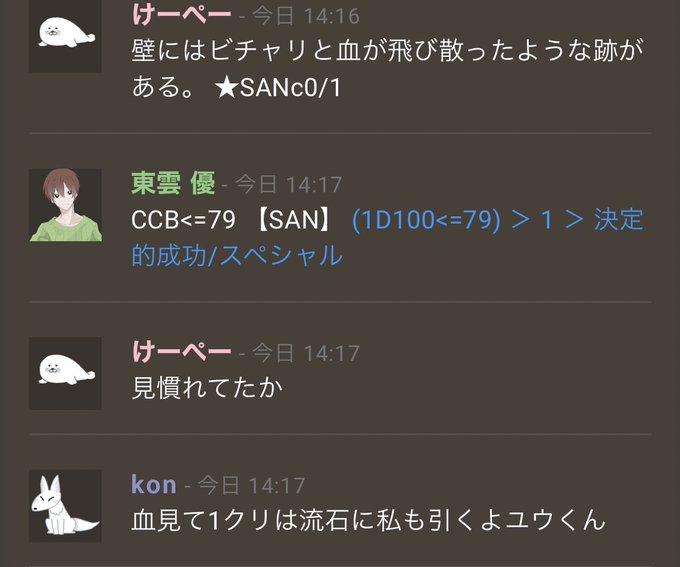Open the seal avatar beside the 14:16 message
The image size is (680, 567).
point(65,36)
